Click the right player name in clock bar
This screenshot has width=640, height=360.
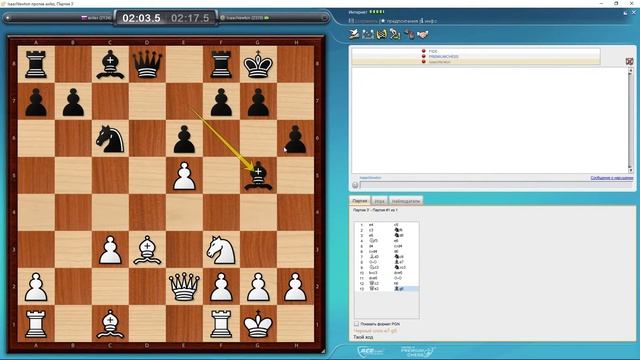click(x=244, y=18)
